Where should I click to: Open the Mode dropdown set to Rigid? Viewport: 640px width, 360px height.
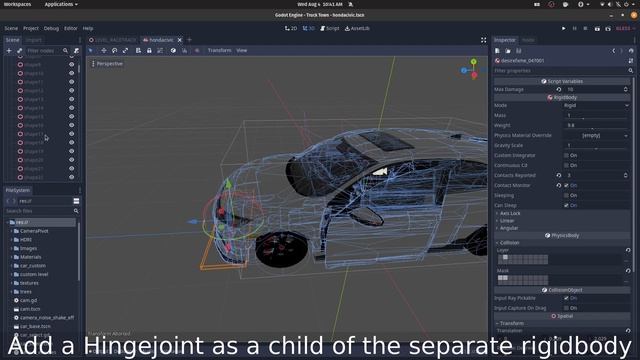pyautogui.click(x=596, y=105)
